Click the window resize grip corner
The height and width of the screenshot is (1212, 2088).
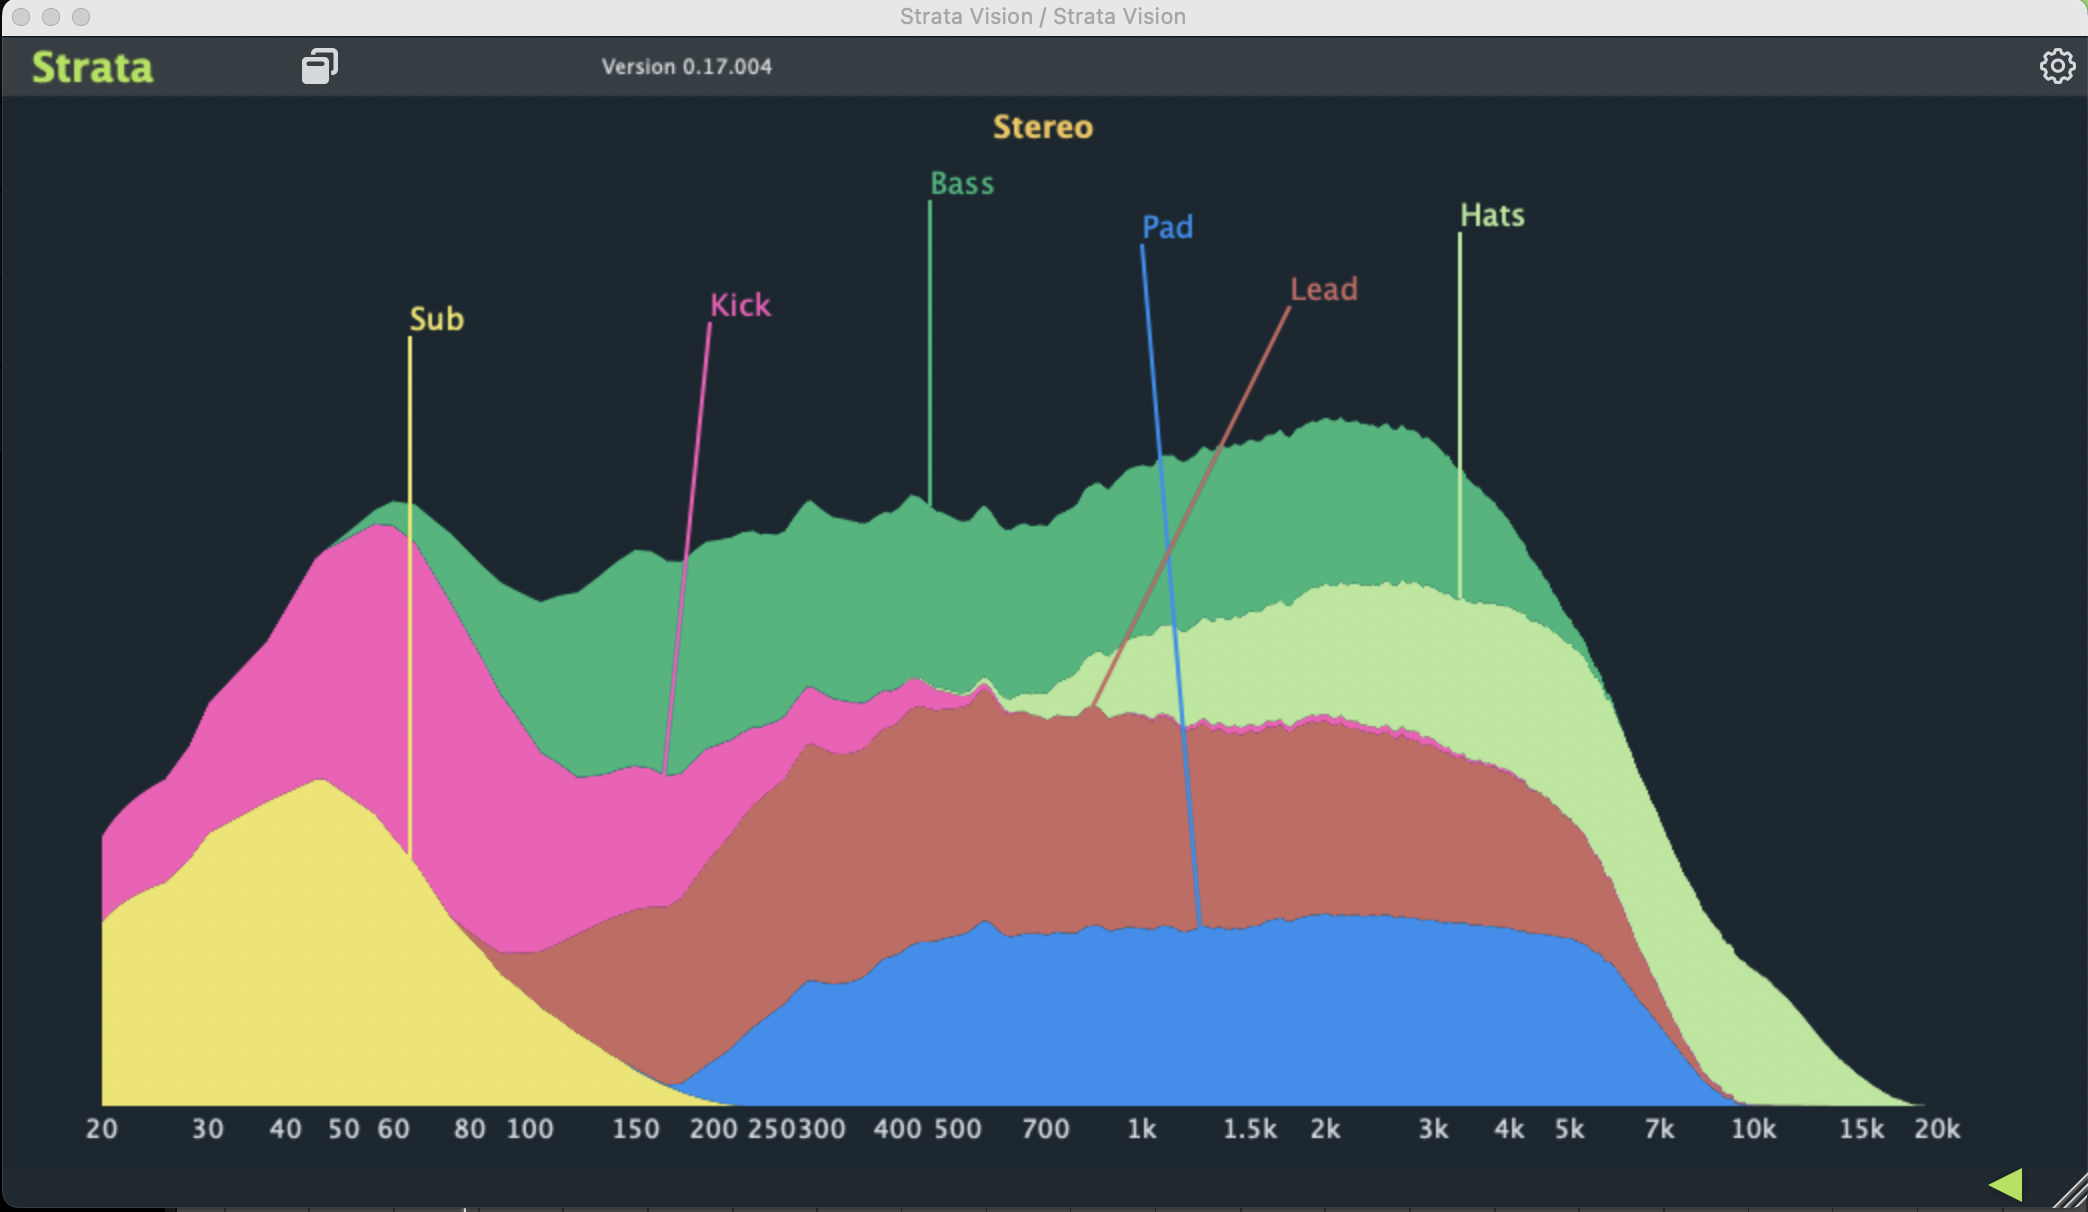click(x=2070, y=1192)
